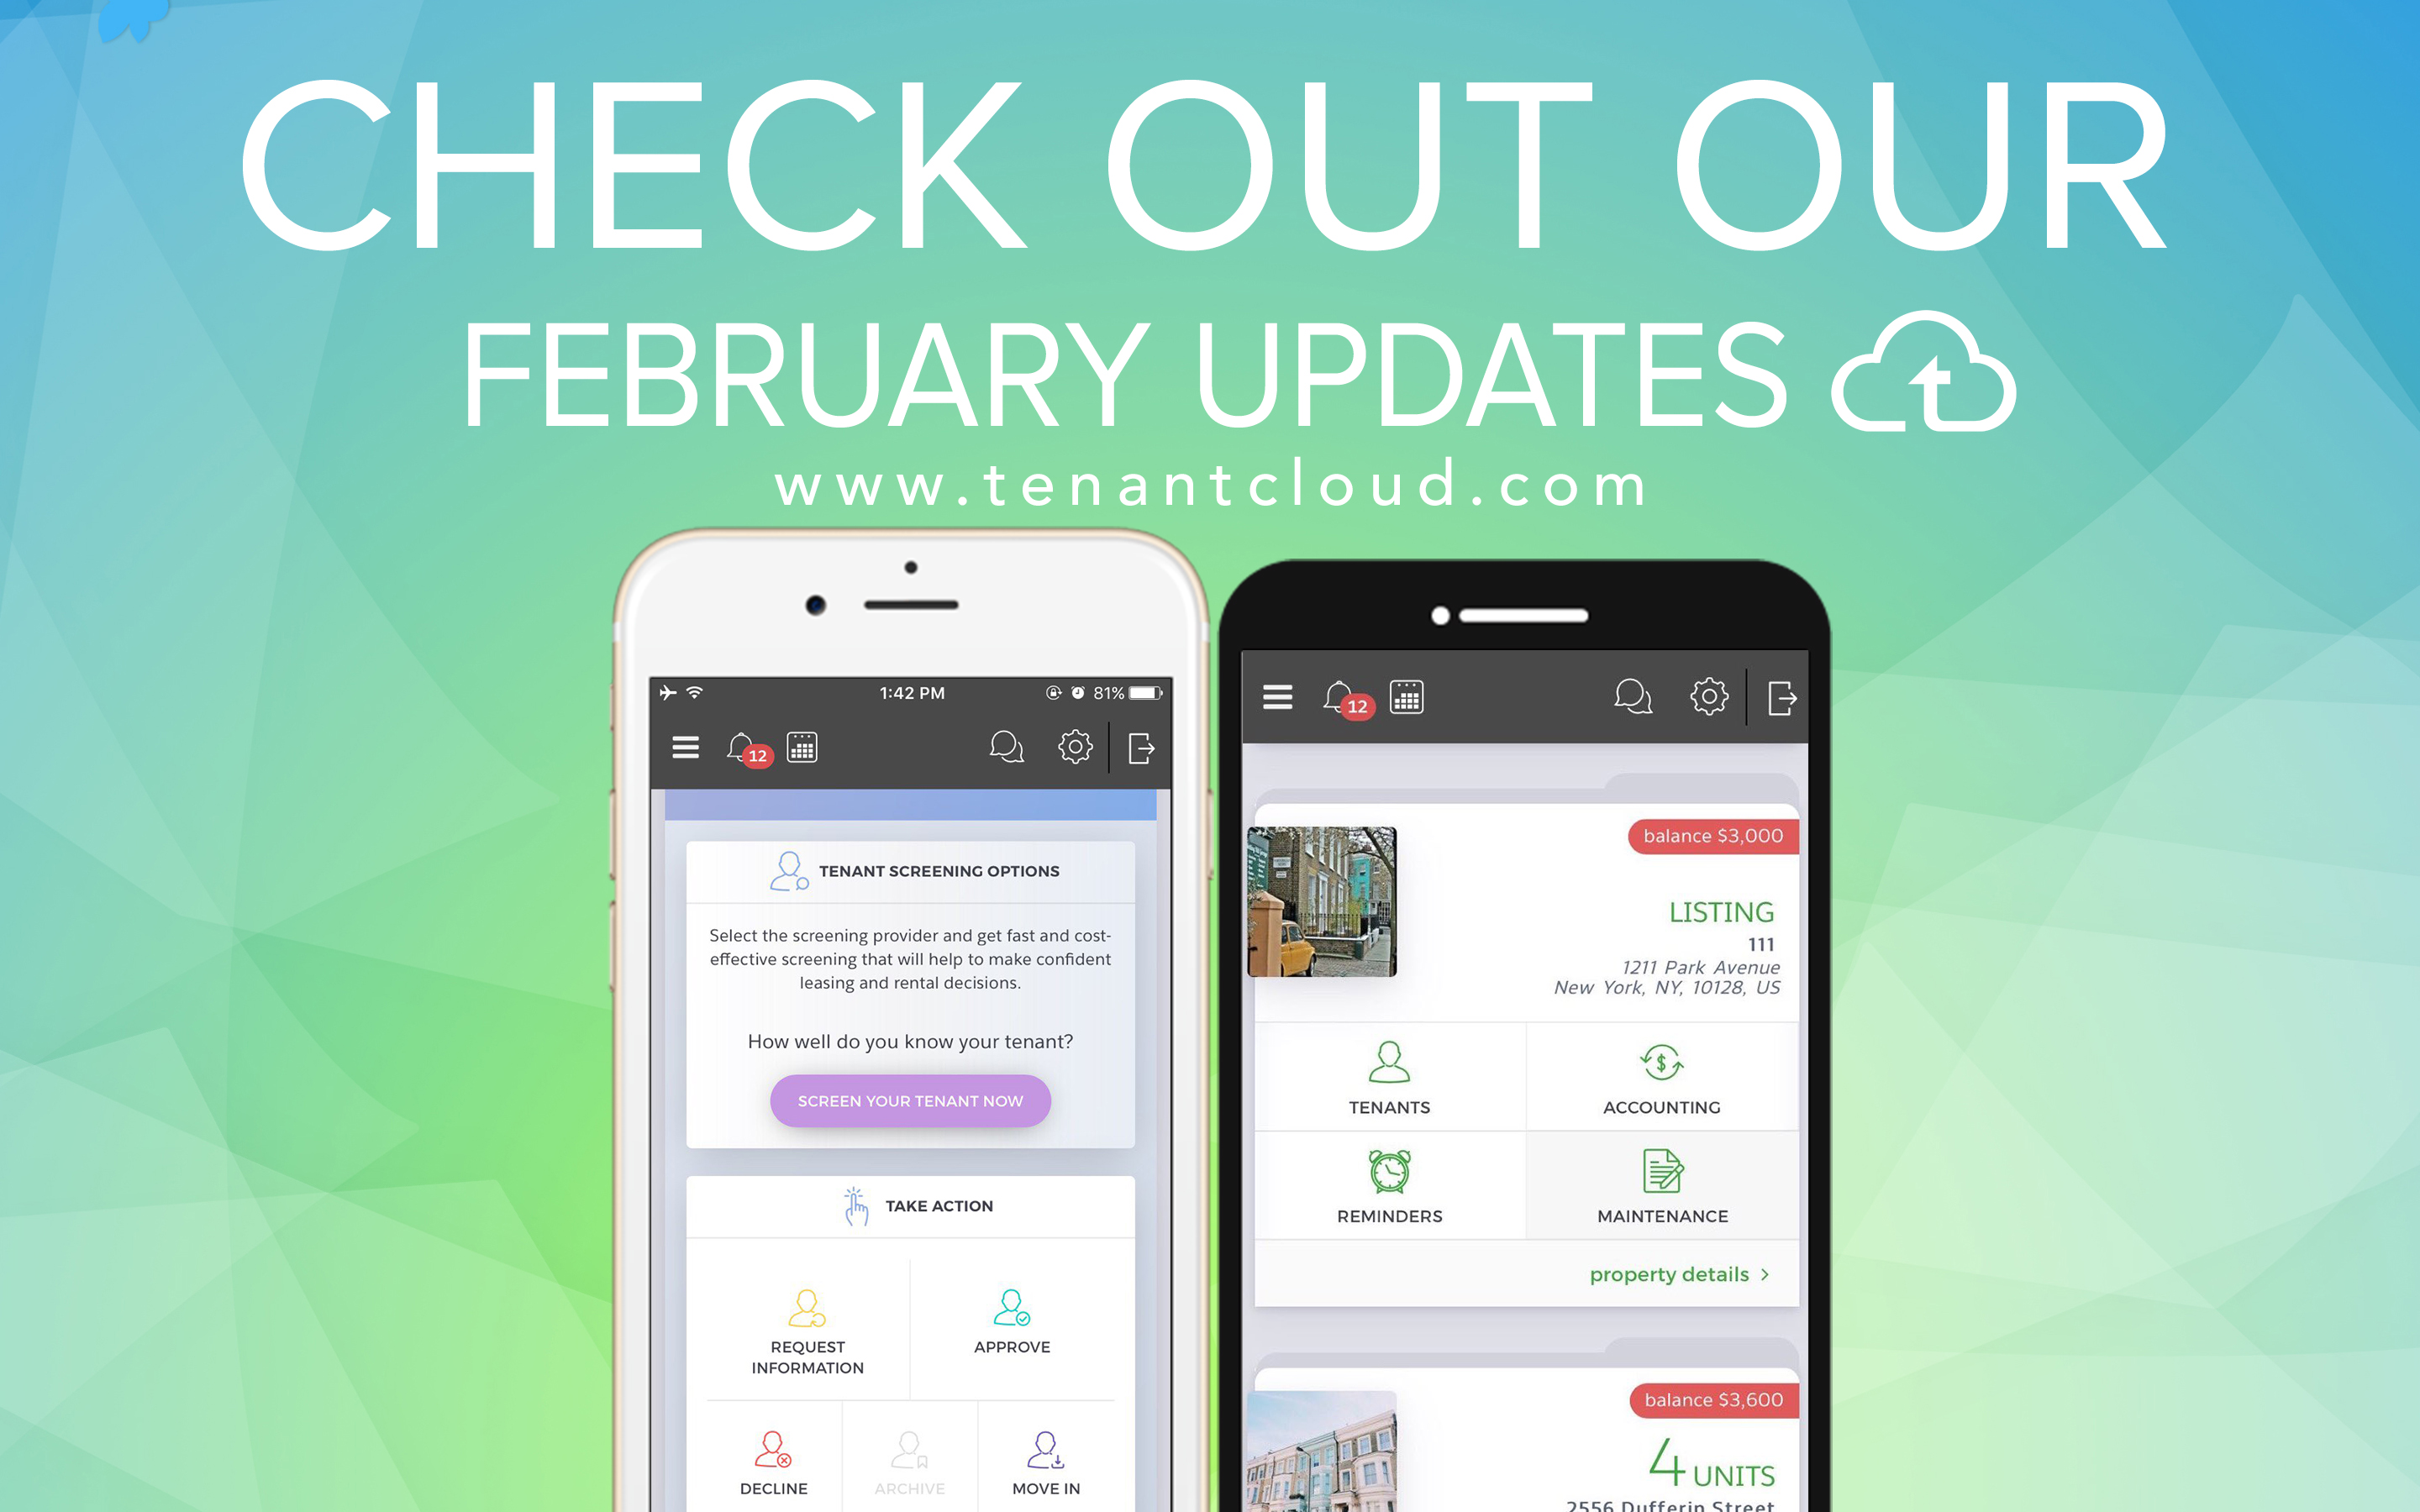Open the hamburger menu icon

(x=683, y=753)
